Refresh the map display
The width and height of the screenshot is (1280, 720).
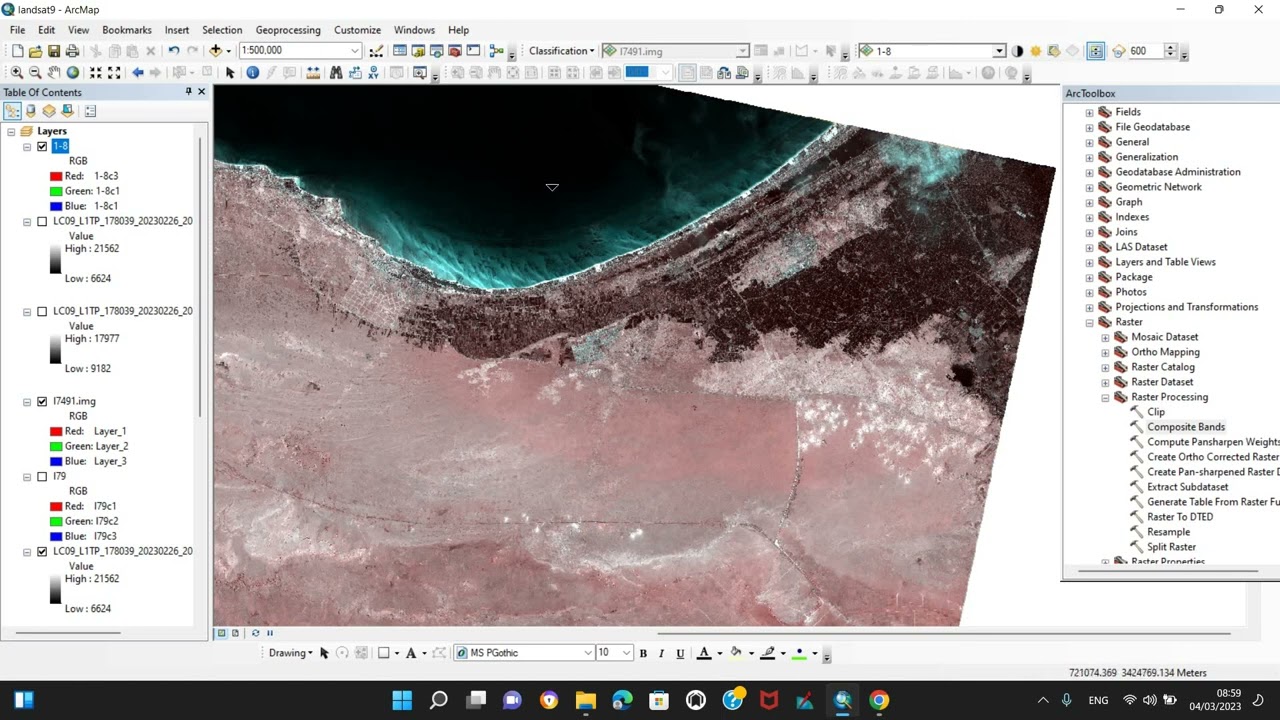[x=255, y=633]
